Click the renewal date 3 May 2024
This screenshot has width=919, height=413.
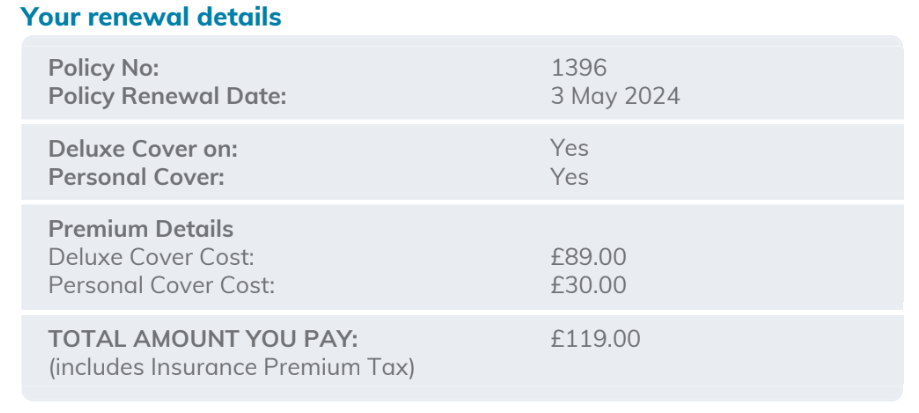pos(615,97)
